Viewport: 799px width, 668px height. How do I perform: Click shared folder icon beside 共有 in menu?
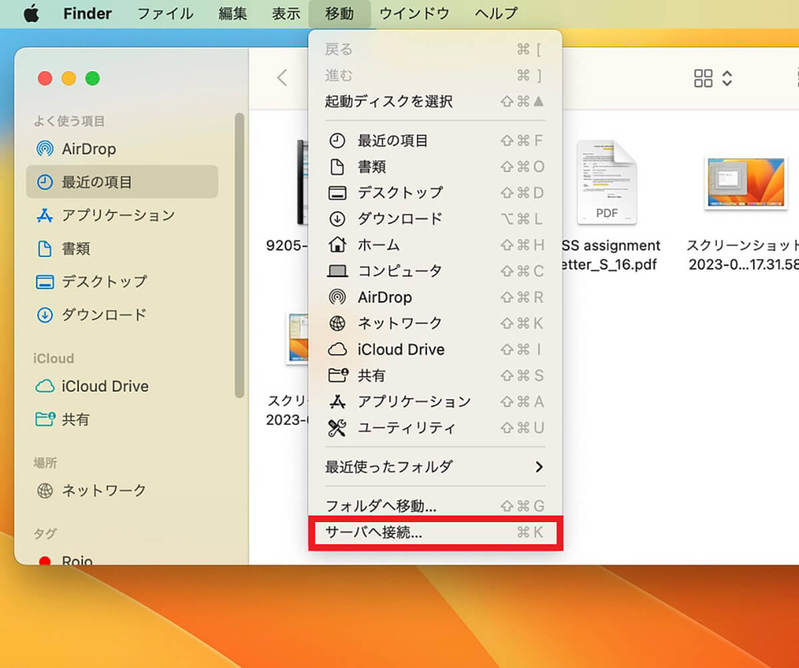click(337, 376)
